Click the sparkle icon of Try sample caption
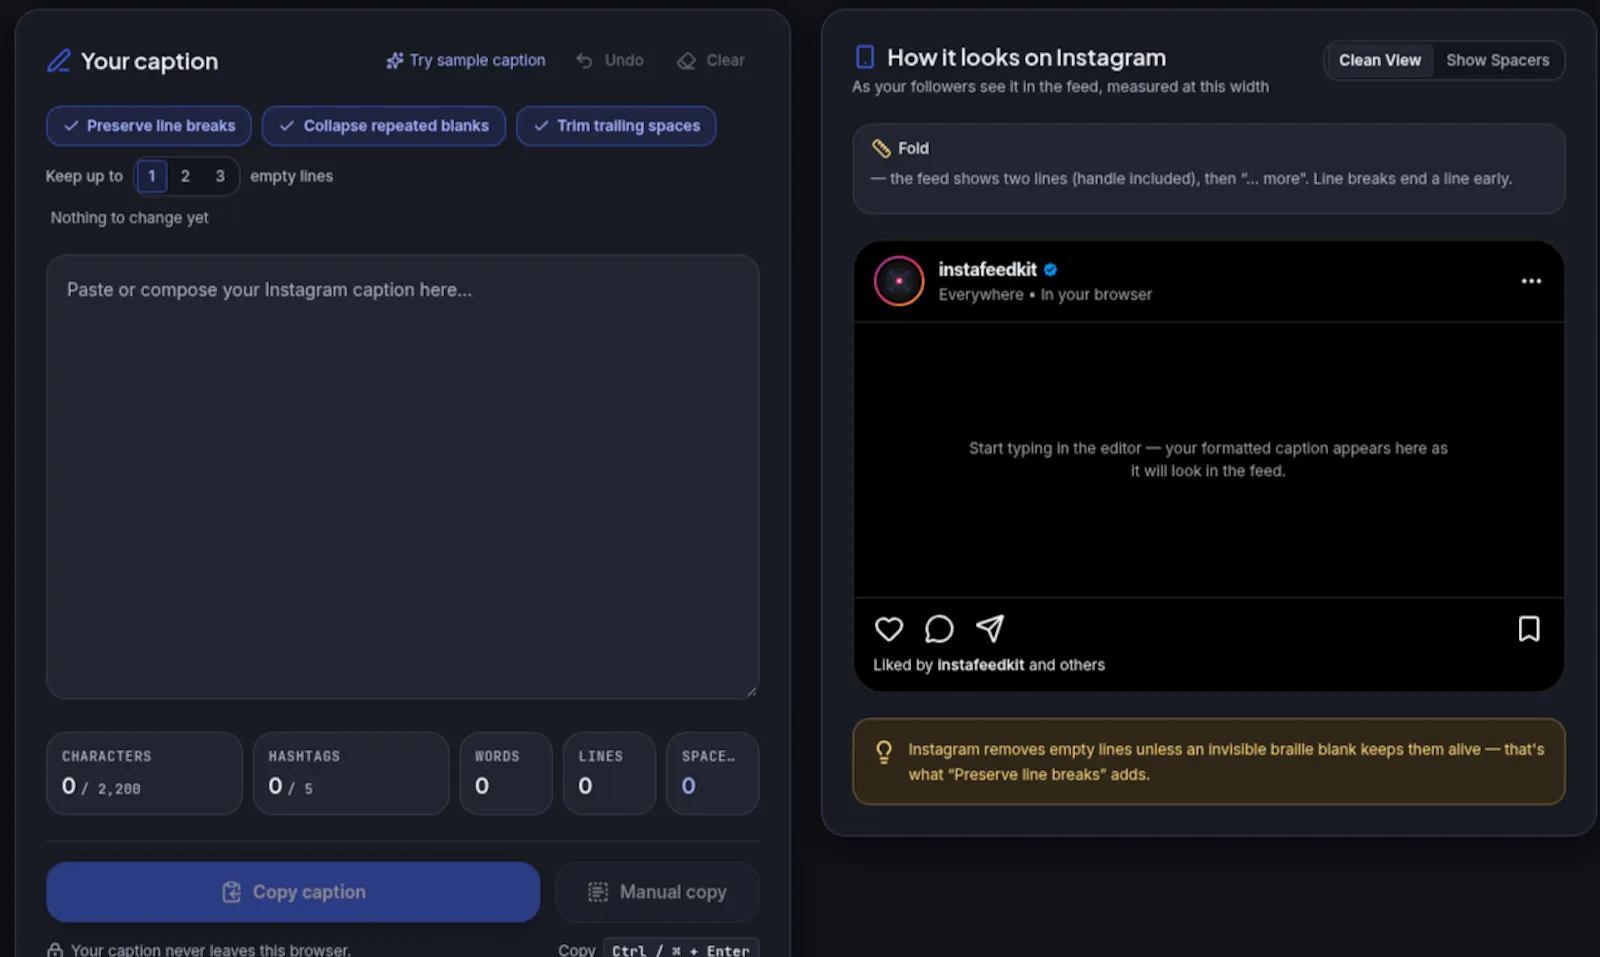 click(395, 61)
